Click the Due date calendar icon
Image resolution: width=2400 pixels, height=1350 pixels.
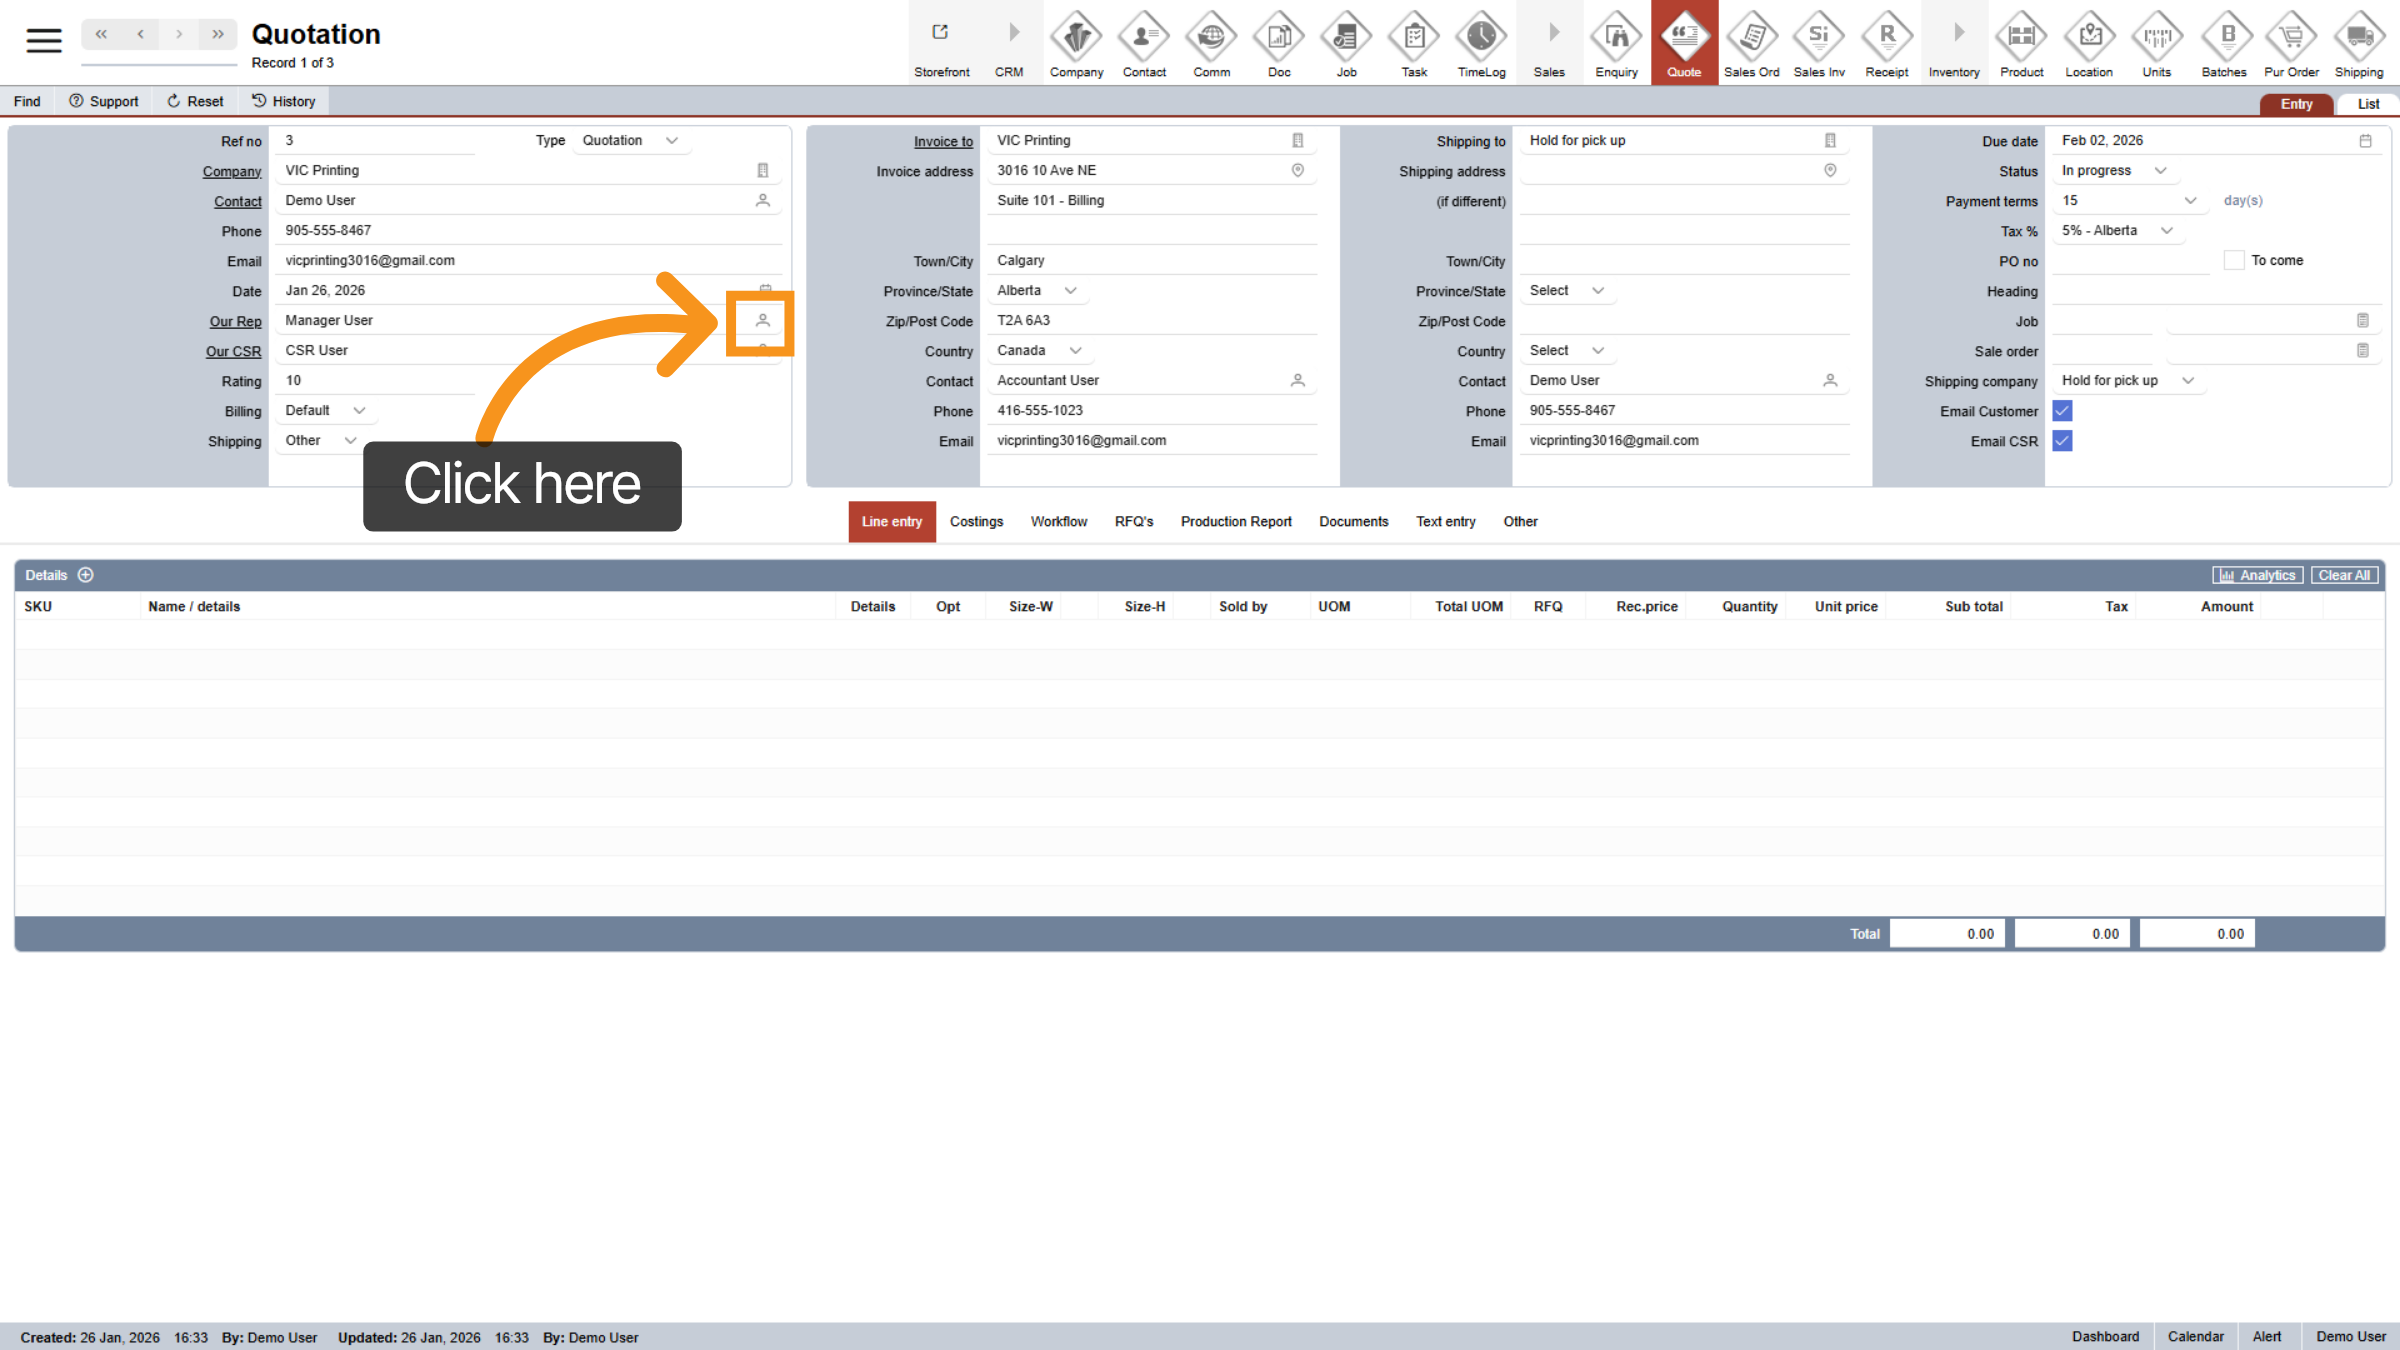pyautogui.click(x=2365, y=141)
